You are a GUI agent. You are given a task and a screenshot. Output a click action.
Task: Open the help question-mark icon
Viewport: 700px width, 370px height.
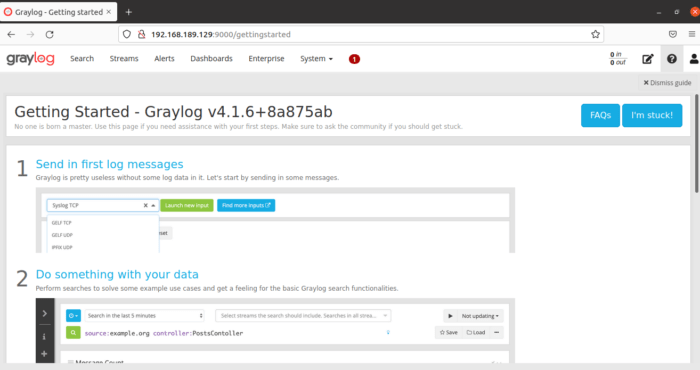pyautogui.click(x=671, y=59)
